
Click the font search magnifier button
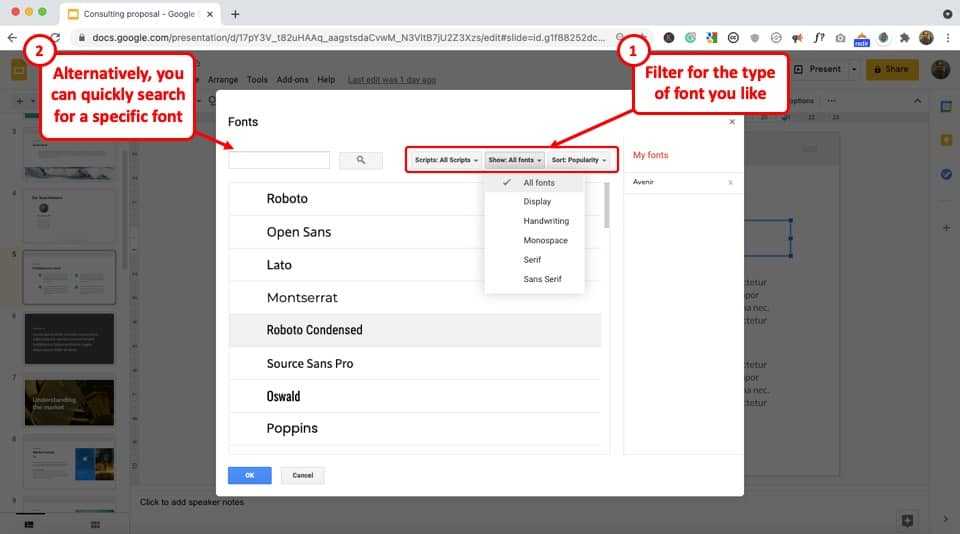(x=361, y=160)
